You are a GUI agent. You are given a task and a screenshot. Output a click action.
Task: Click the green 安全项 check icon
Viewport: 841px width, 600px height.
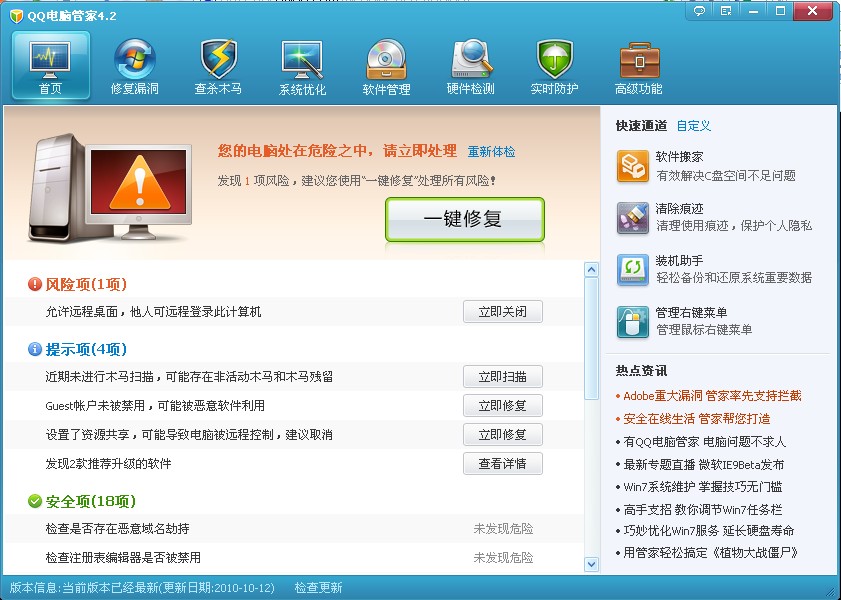(x=35, y=501)
